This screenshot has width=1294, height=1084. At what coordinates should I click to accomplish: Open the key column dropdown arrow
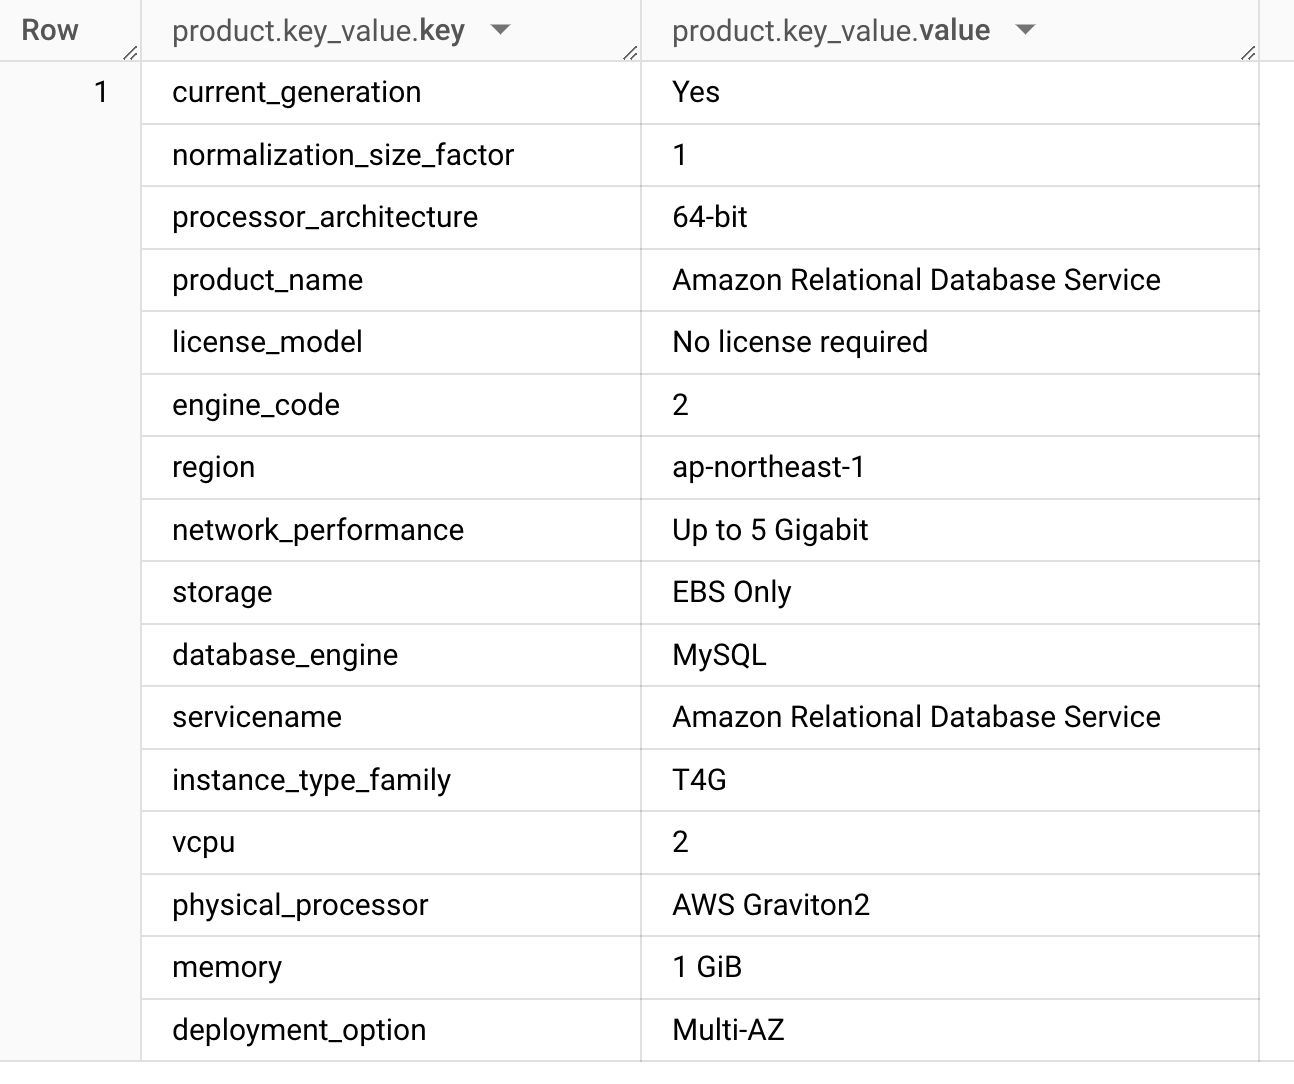(x=501, y=30)
